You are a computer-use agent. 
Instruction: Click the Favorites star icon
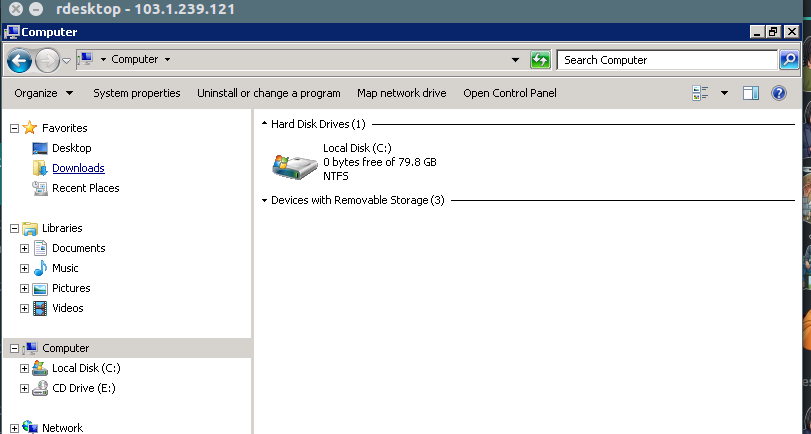point(30,127)
